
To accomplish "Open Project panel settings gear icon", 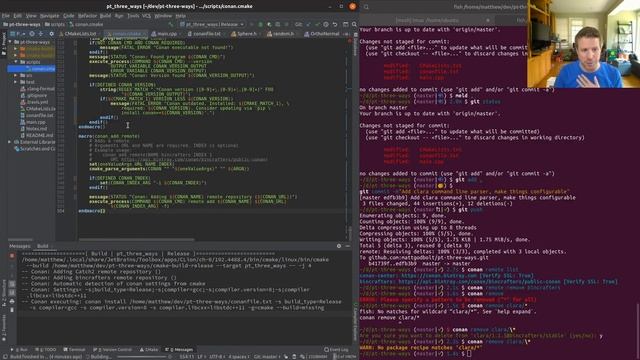I will (x=51, y=34).
